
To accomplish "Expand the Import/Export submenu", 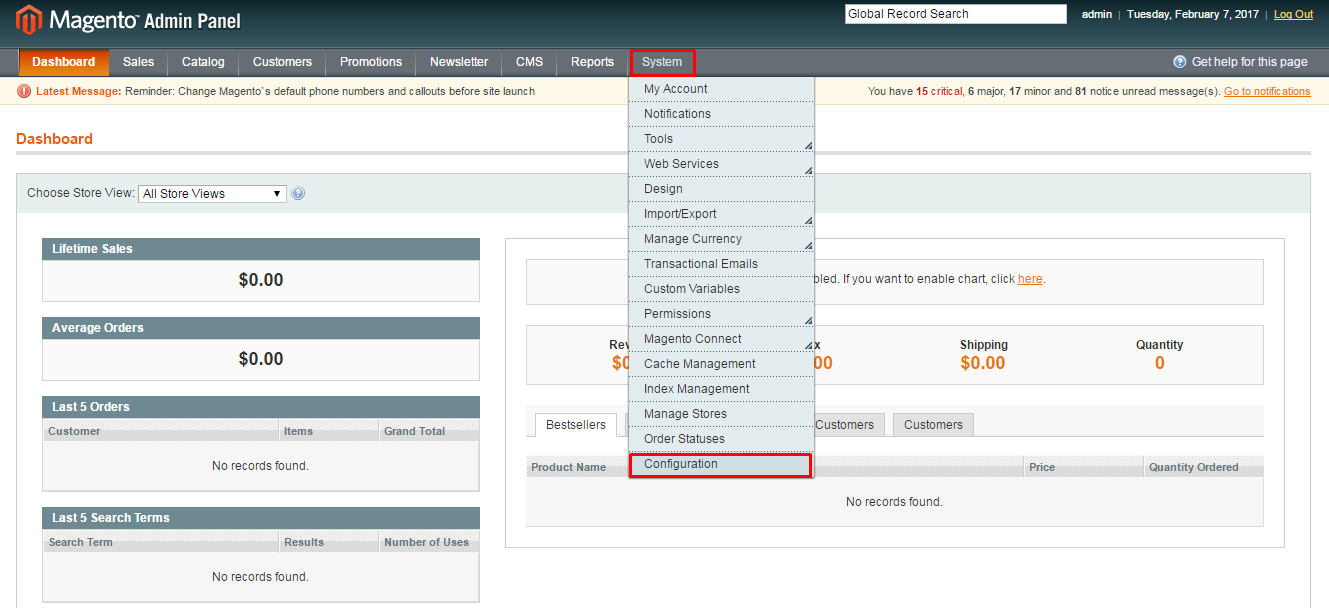I will [721, 214].
